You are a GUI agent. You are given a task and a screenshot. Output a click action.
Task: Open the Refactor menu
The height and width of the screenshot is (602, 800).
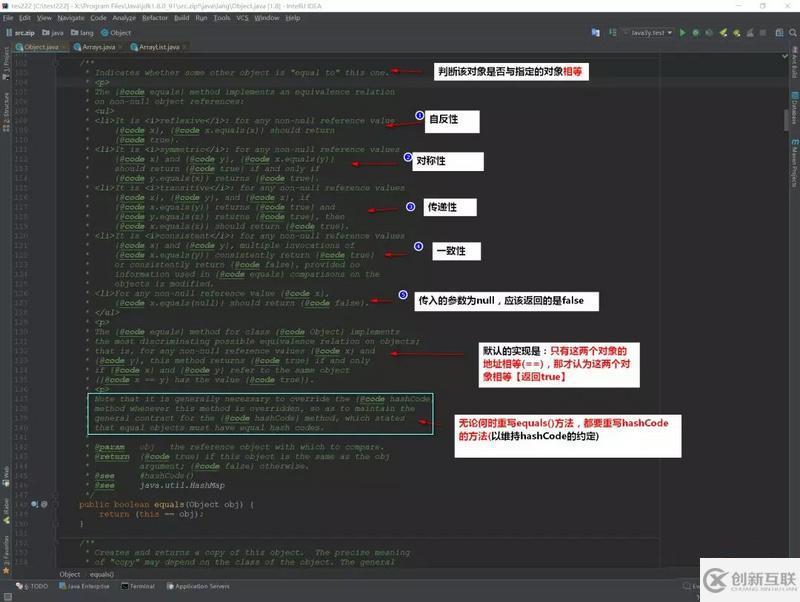coord(155,18)
